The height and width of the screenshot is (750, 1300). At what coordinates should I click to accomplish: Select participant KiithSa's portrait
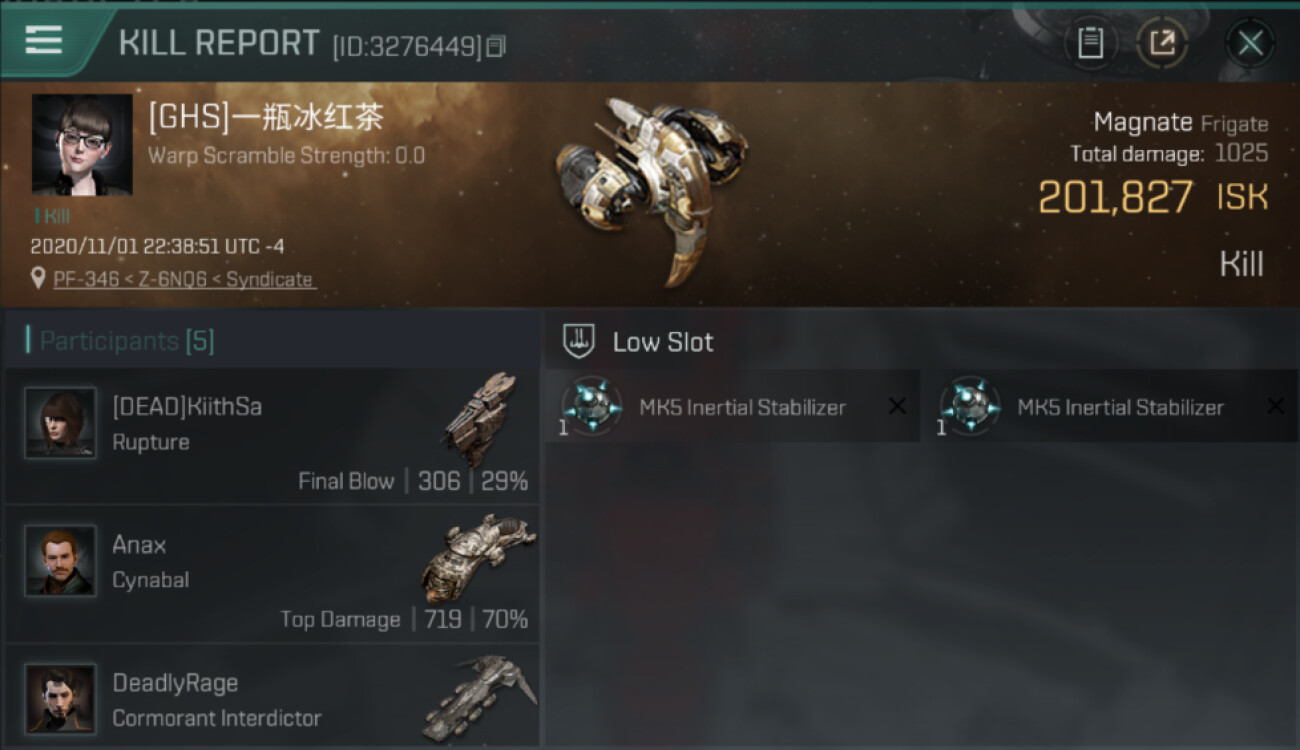click(60, 423)
